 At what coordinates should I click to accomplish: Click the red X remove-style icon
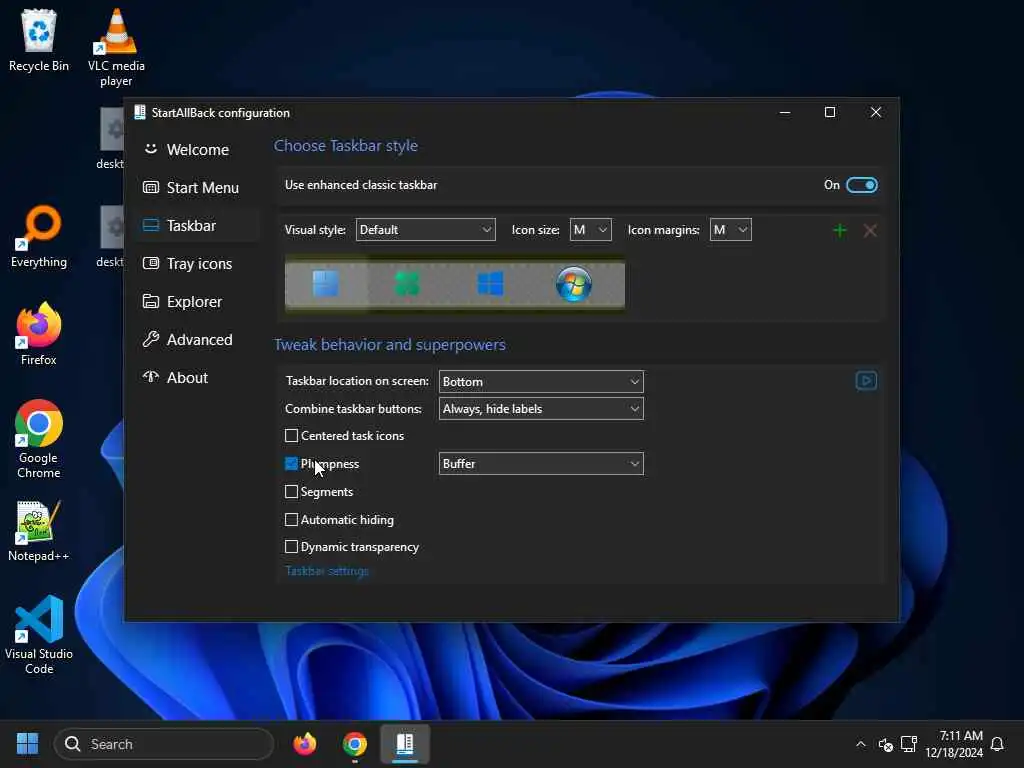870,231
